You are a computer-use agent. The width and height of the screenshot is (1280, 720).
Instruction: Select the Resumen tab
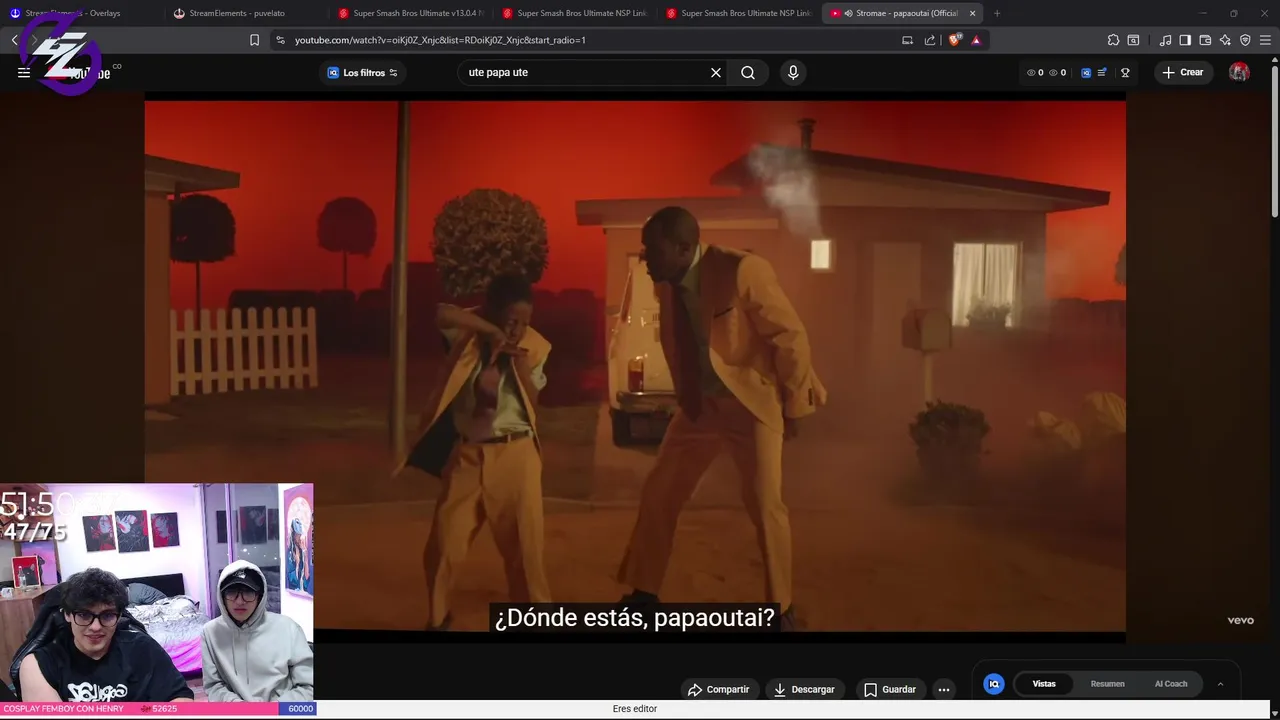click(x=1107, y=684)
